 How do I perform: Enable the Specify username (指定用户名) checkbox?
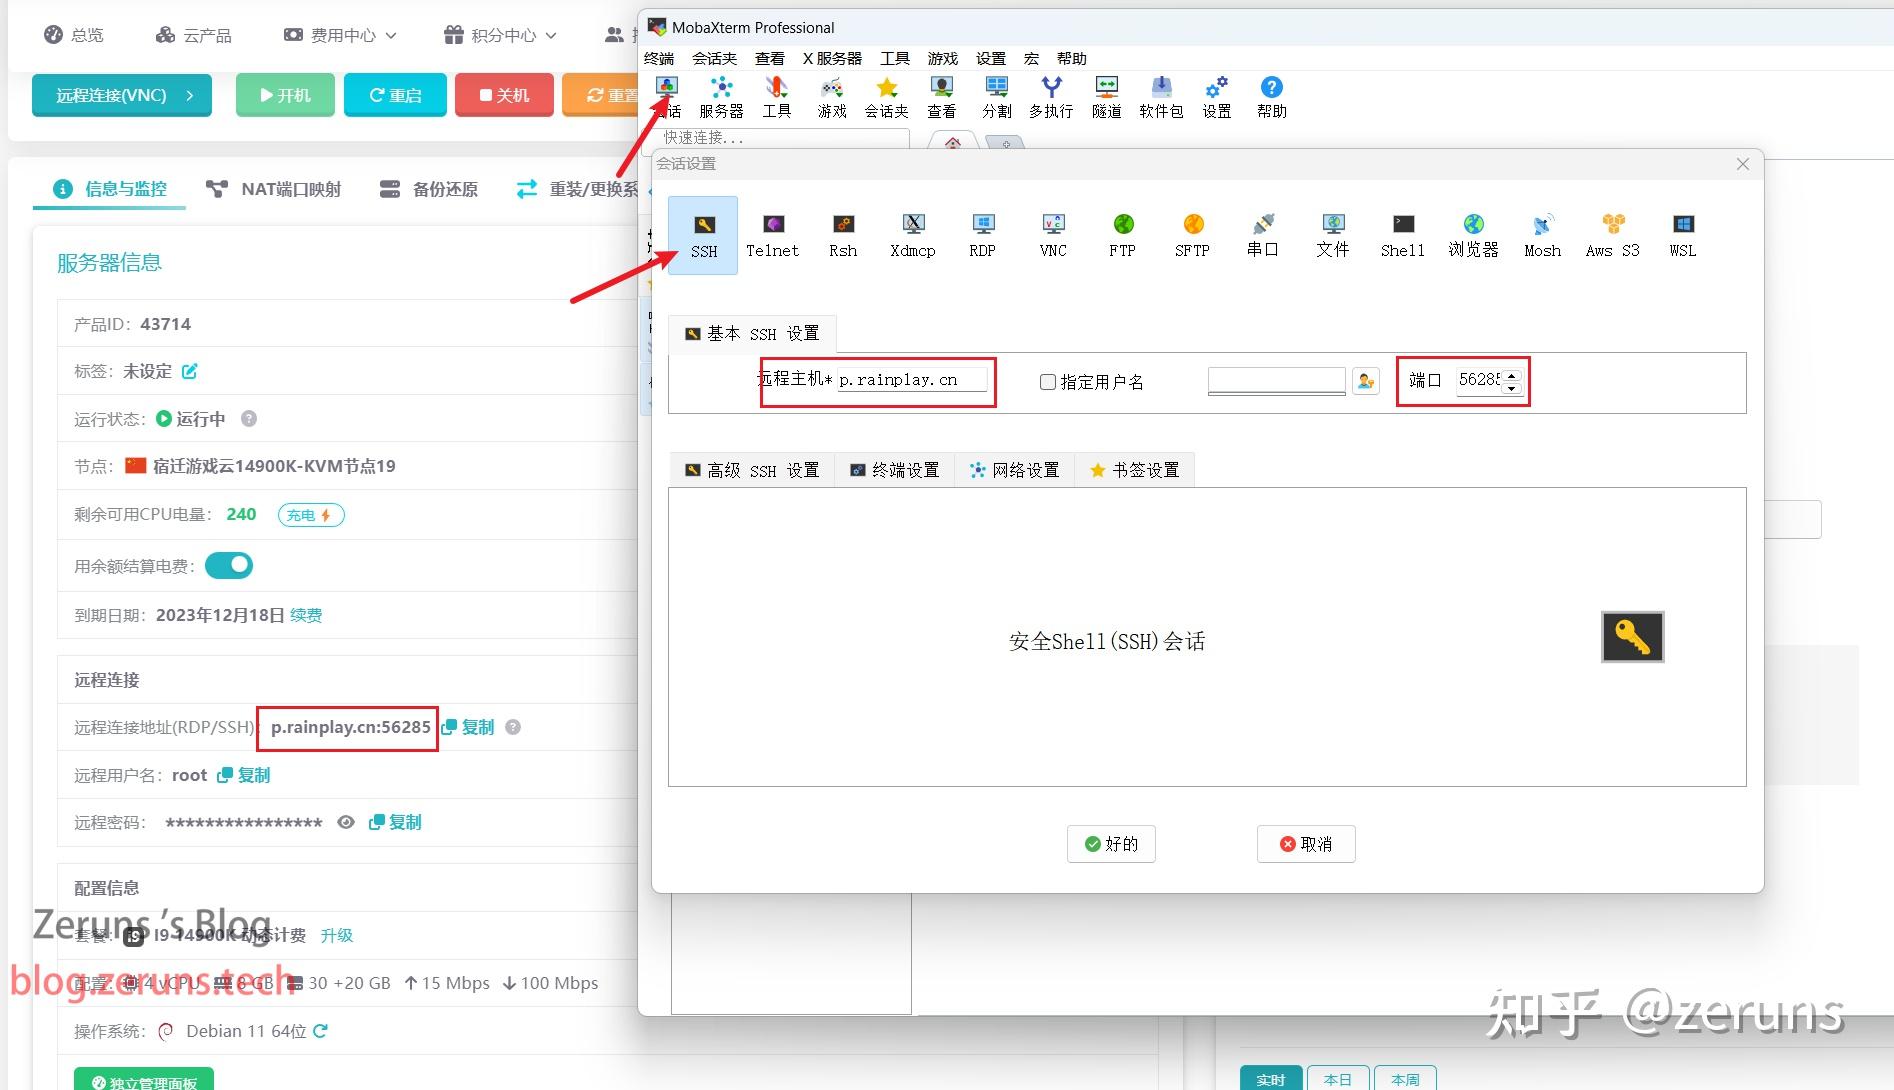[x=1048, y=382]
